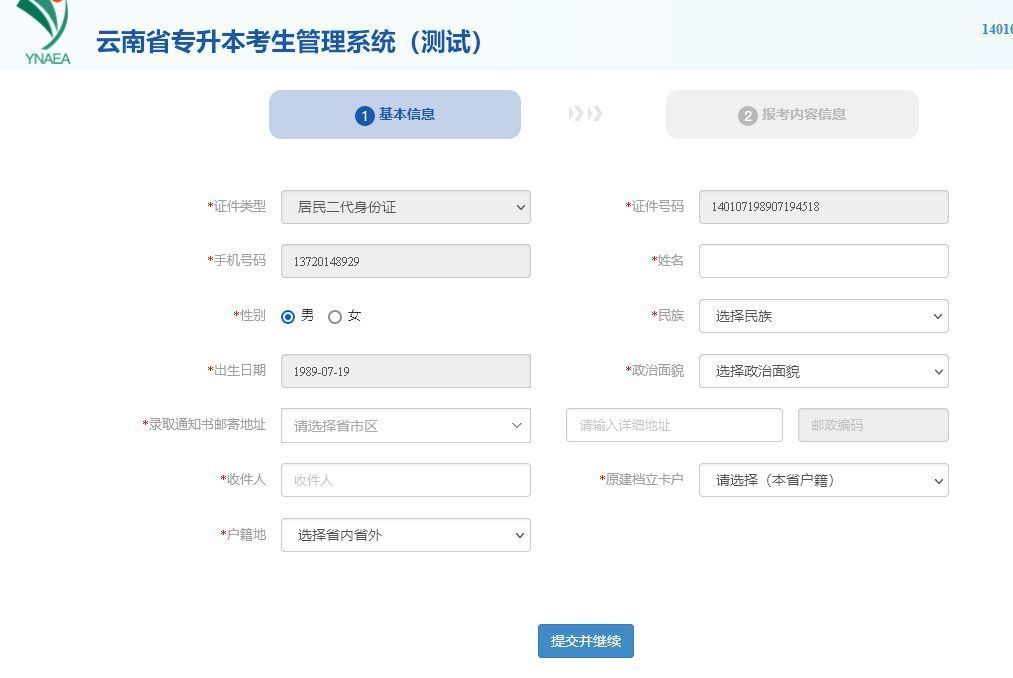
Task: Select the 女 gender radio button
Action: coord(335,317)
